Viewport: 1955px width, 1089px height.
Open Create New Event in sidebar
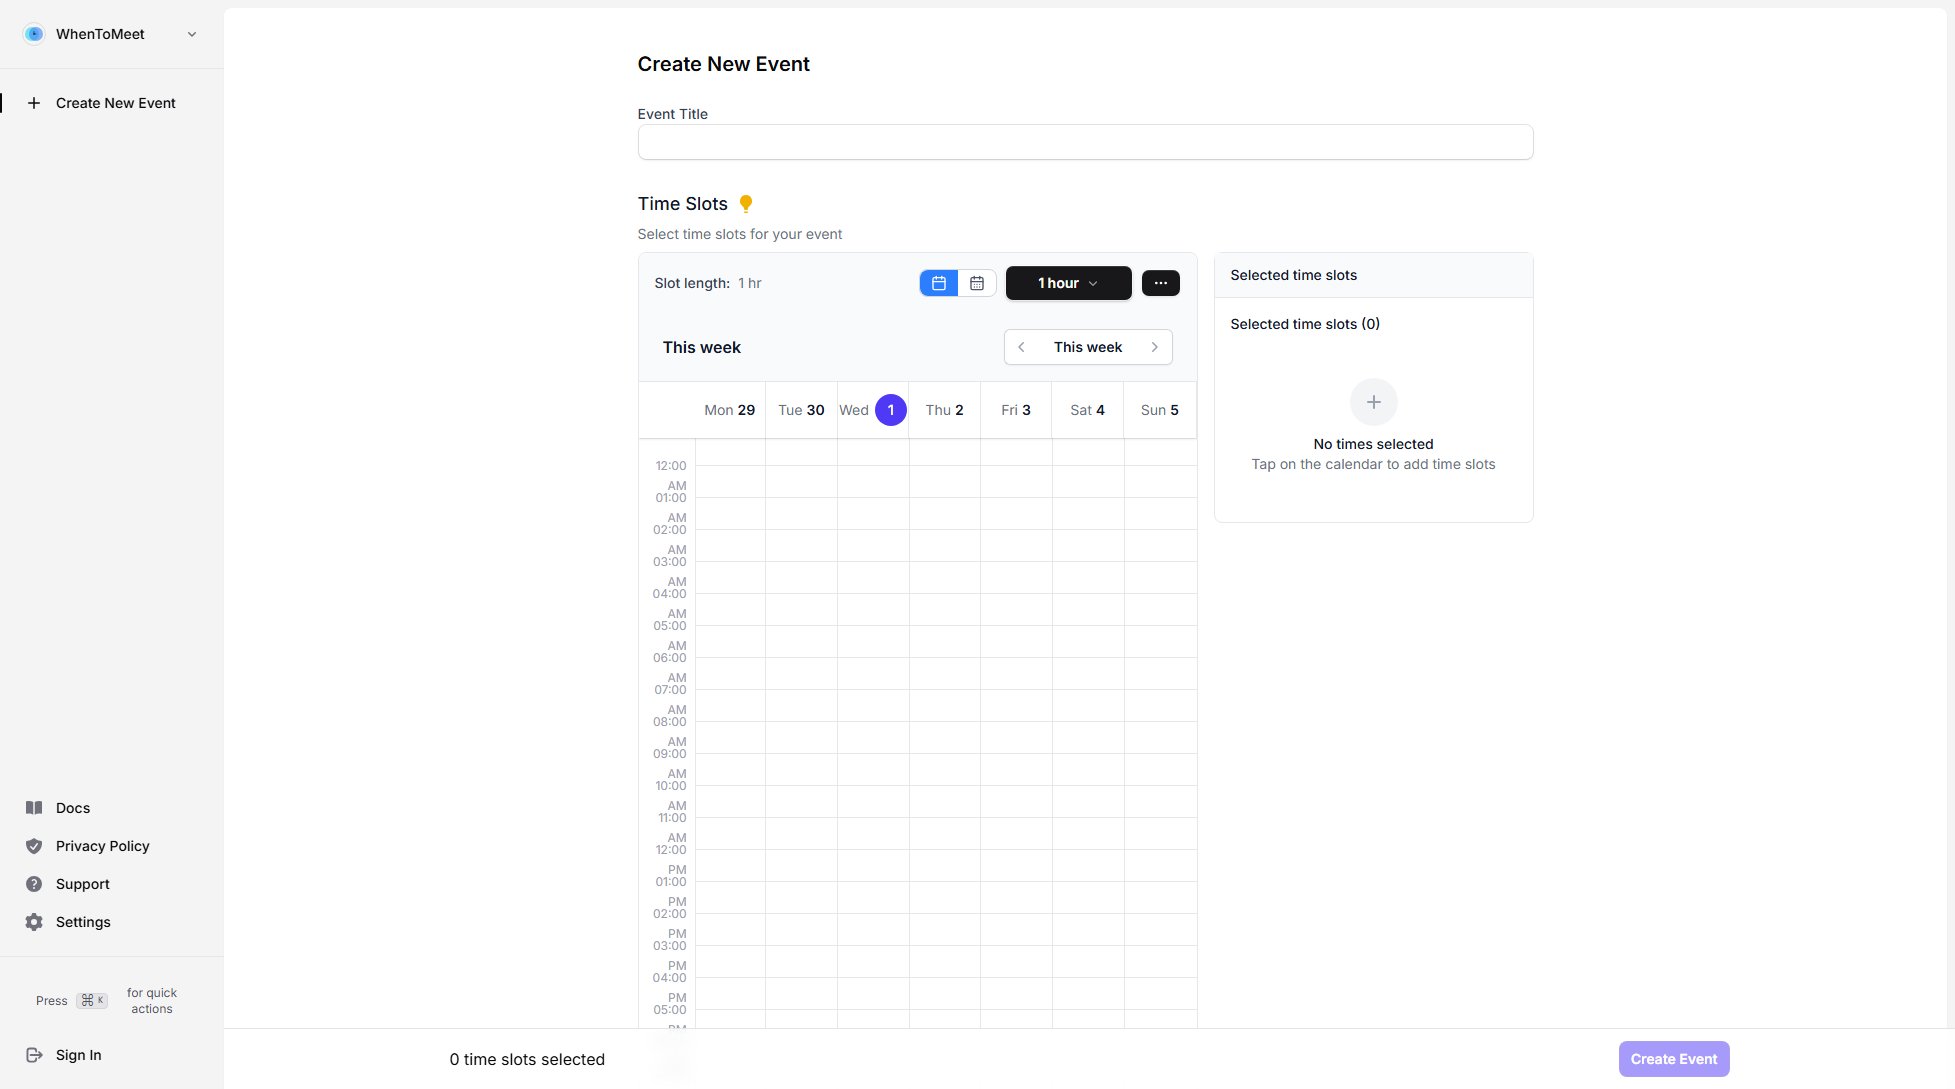(x=115, y=103)
